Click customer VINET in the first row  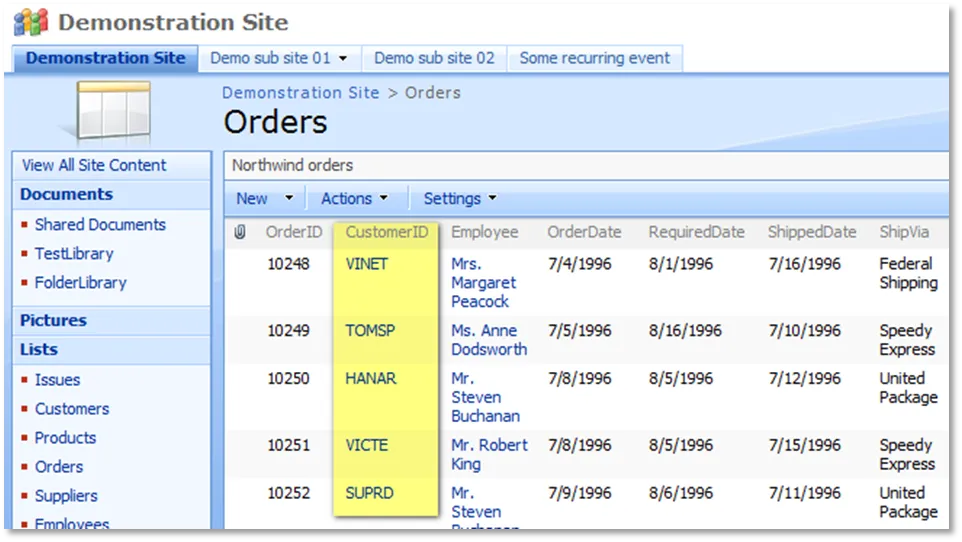[366, 264]
